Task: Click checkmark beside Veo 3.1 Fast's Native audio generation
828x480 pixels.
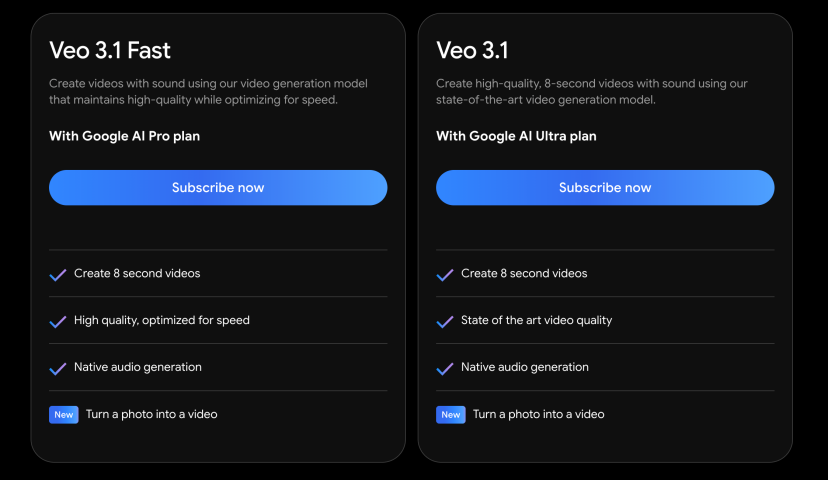Action: [58, 368]
